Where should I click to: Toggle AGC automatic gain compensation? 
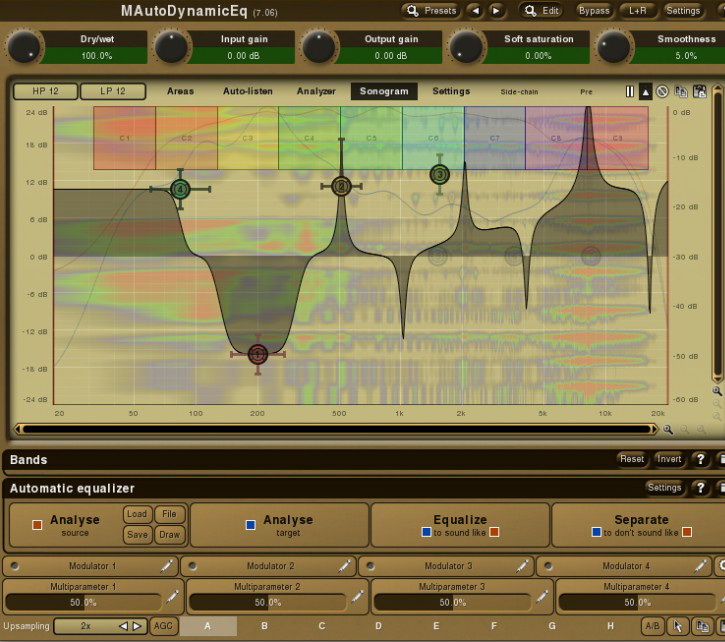[x=163, y=626]
